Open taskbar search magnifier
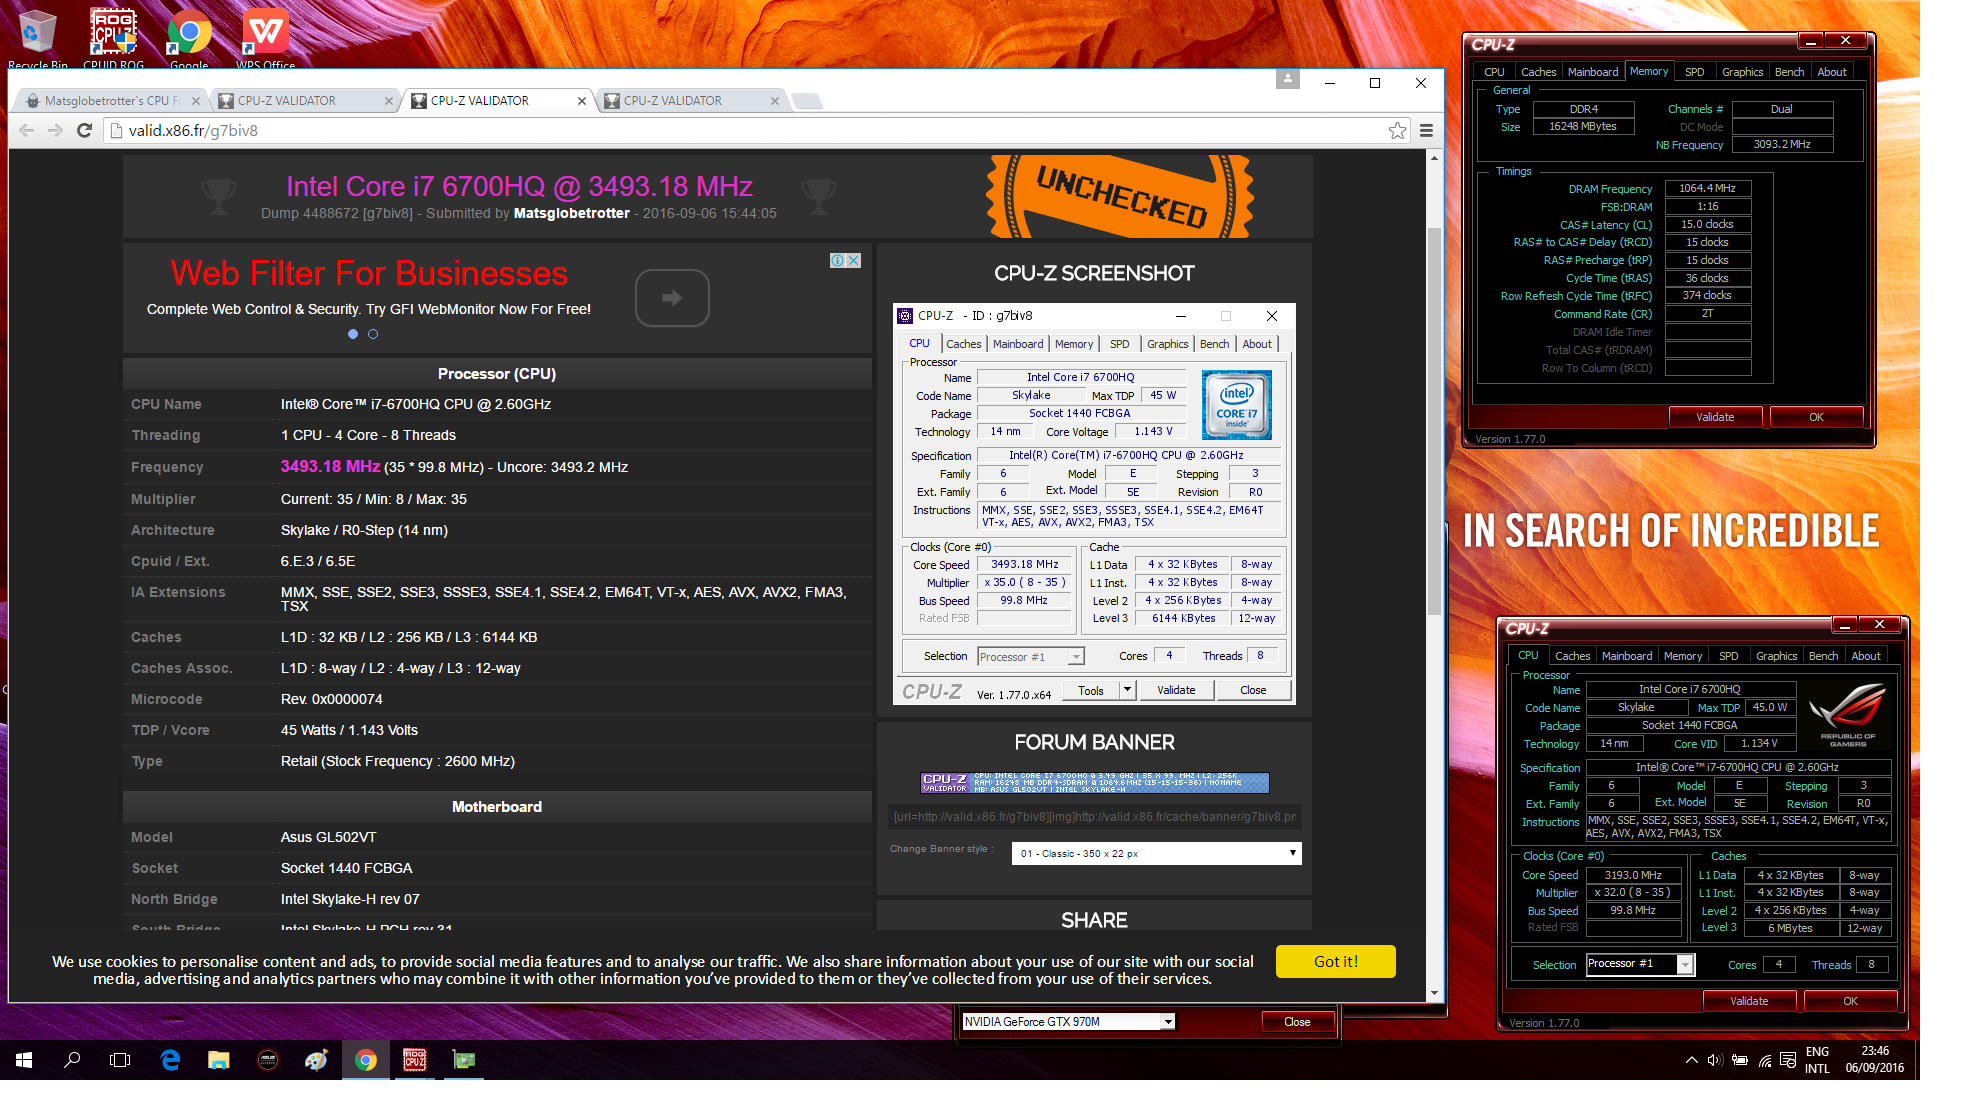 click(72, 1060)
